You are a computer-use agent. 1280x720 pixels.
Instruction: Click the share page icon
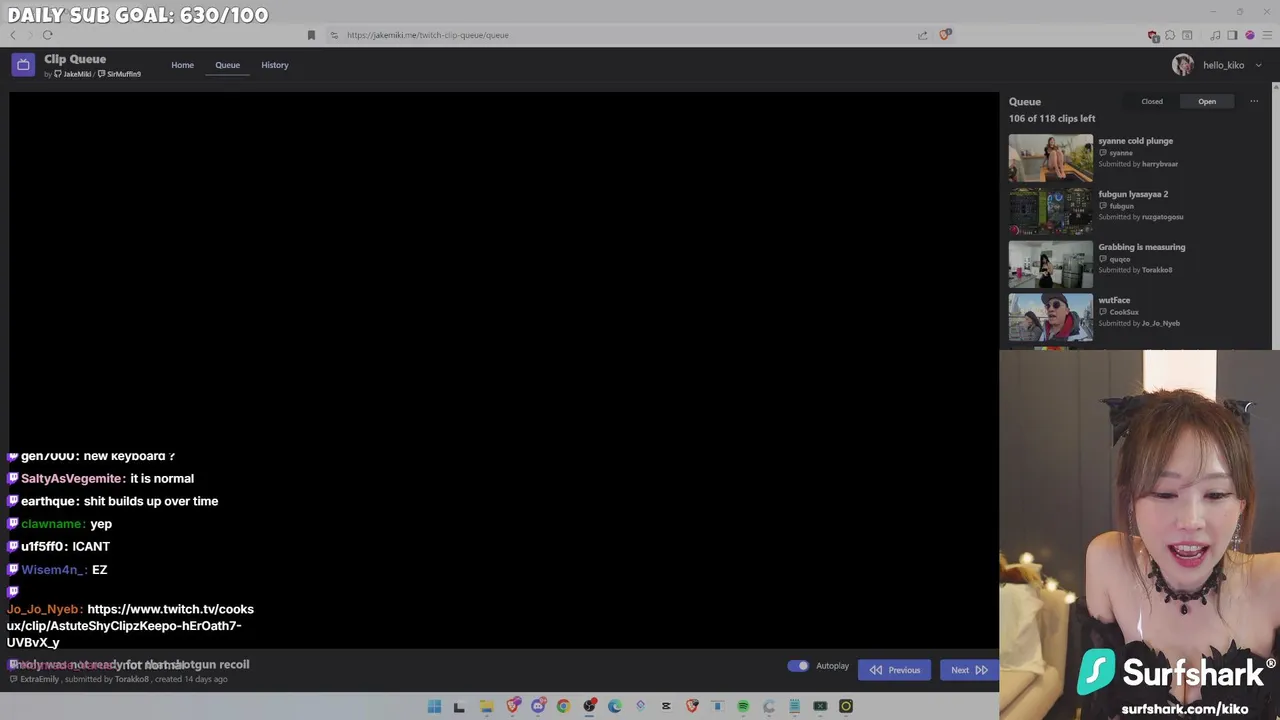pos(922,35)
